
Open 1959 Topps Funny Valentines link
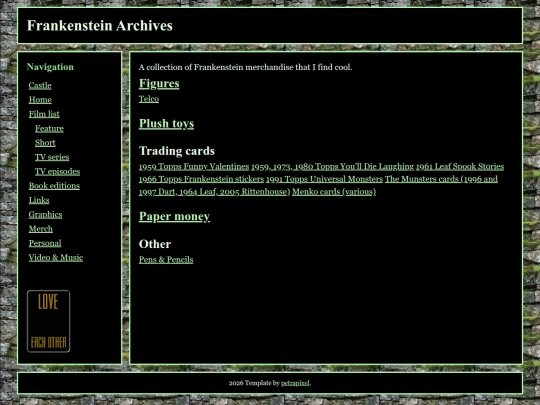pos(194,167)
